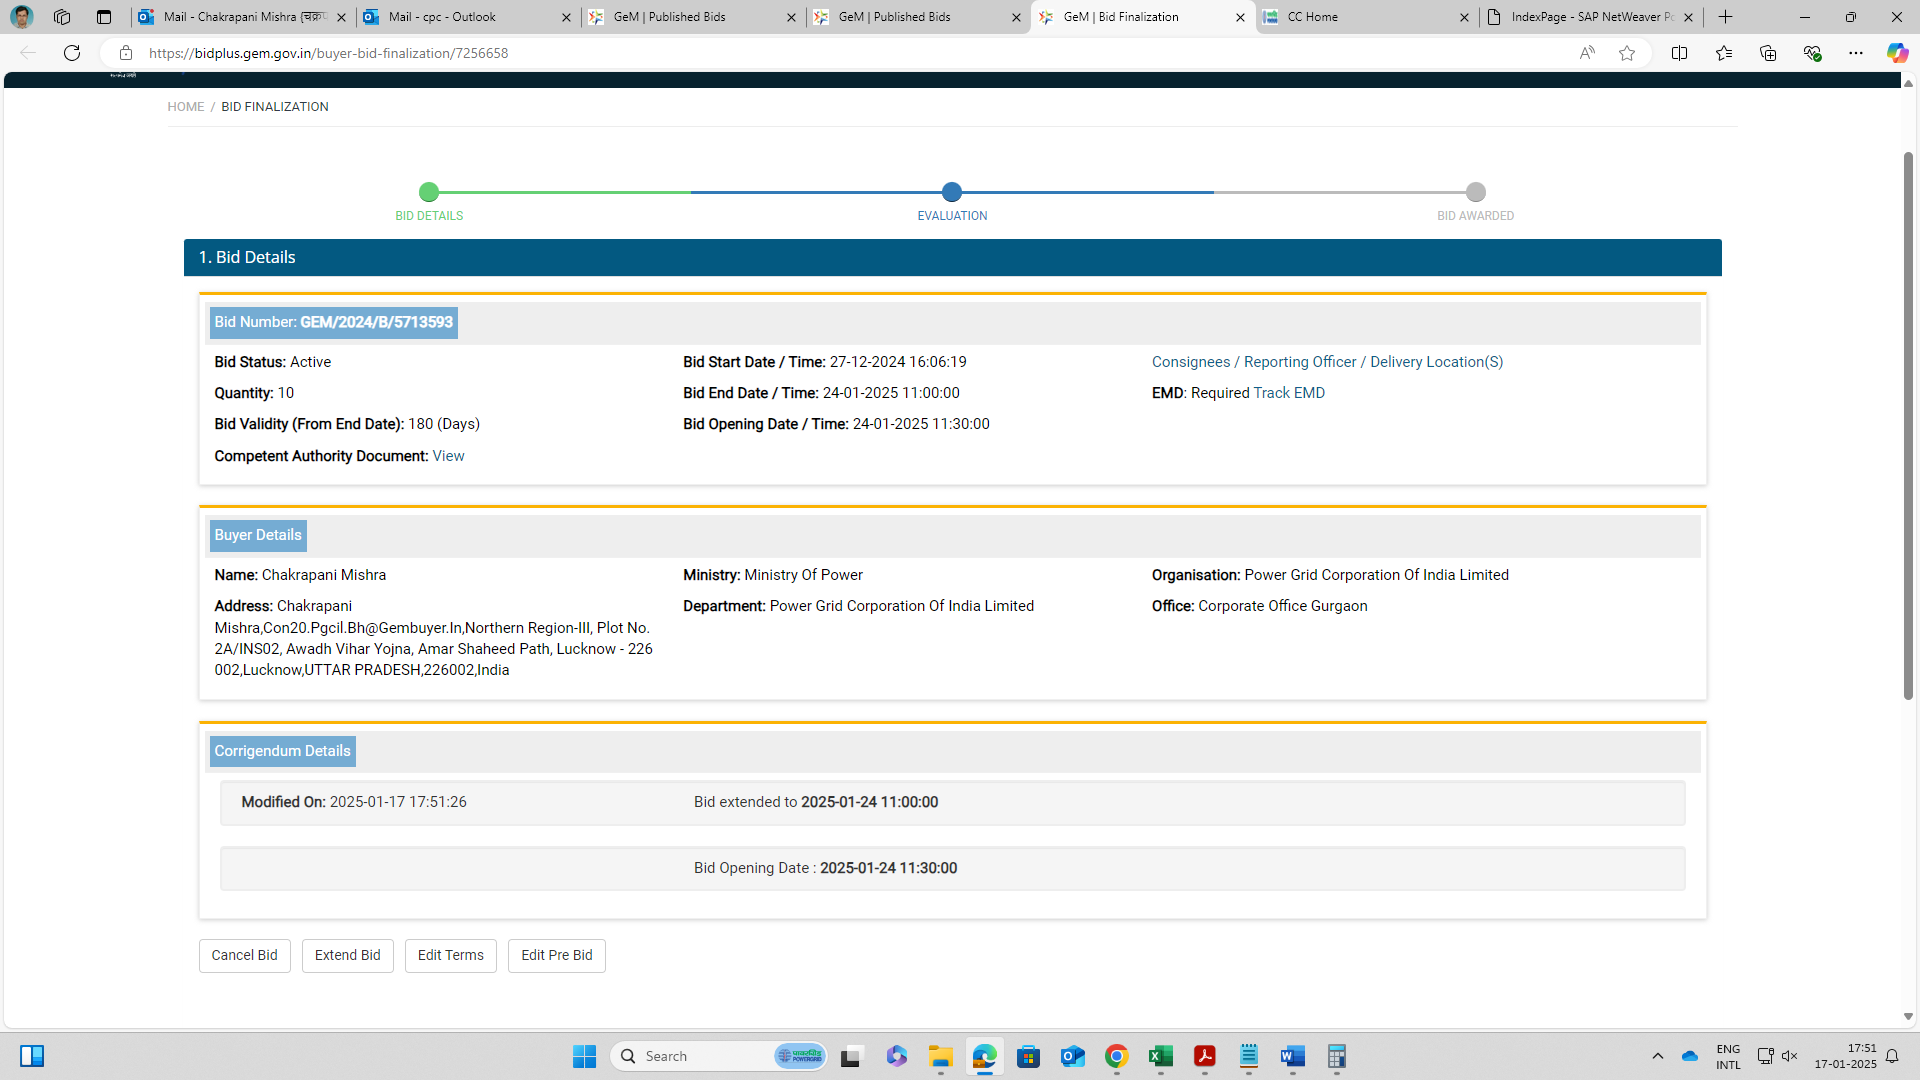This screenshot has height=1080, width=1920.
Task: Launch Google Chrome from taskbar
Action: click(x=1117, y=1056)
